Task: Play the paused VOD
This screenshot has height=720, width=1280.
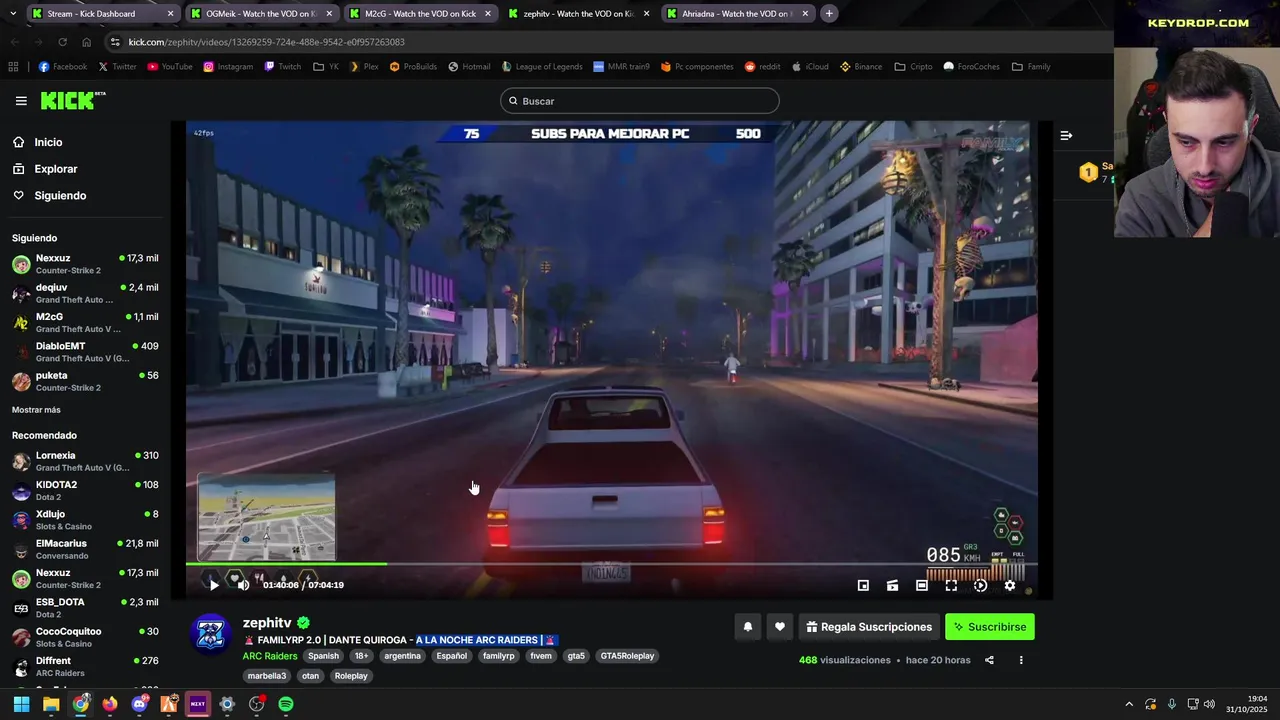Action: pos(213,585)
